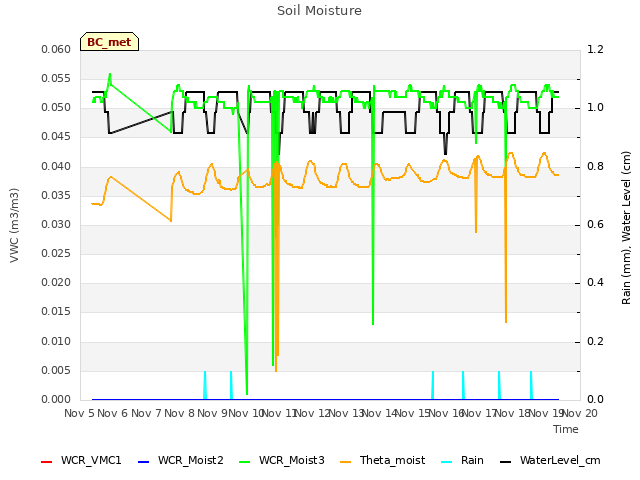The width and height of the screenshot is (640, 480).
Task: Click the BC_met label box
Action: 109,42
